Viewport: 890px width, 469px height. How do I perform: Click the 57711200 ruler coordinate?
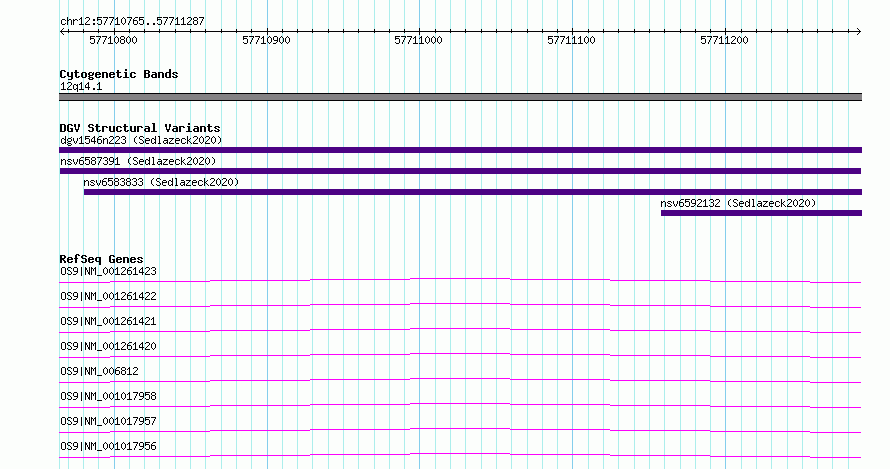pyautogui.click(x=724, y=40)
